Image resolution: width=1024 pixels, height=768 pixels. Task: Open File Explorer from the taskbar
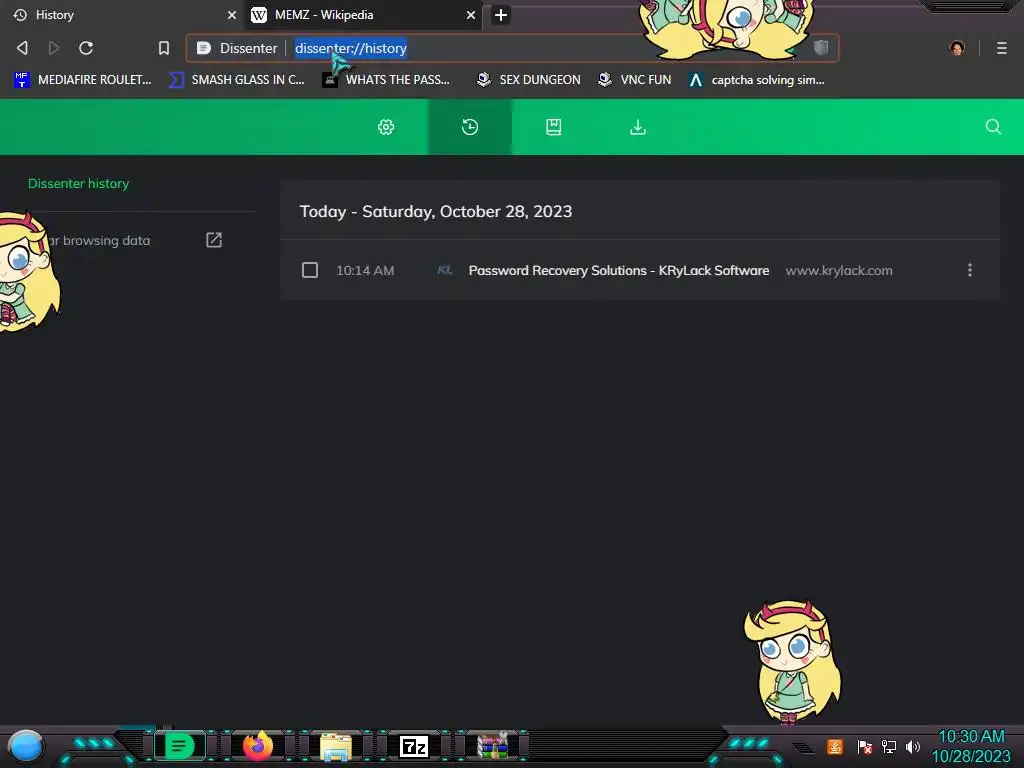pyautogui.click(x=336, y=747)
